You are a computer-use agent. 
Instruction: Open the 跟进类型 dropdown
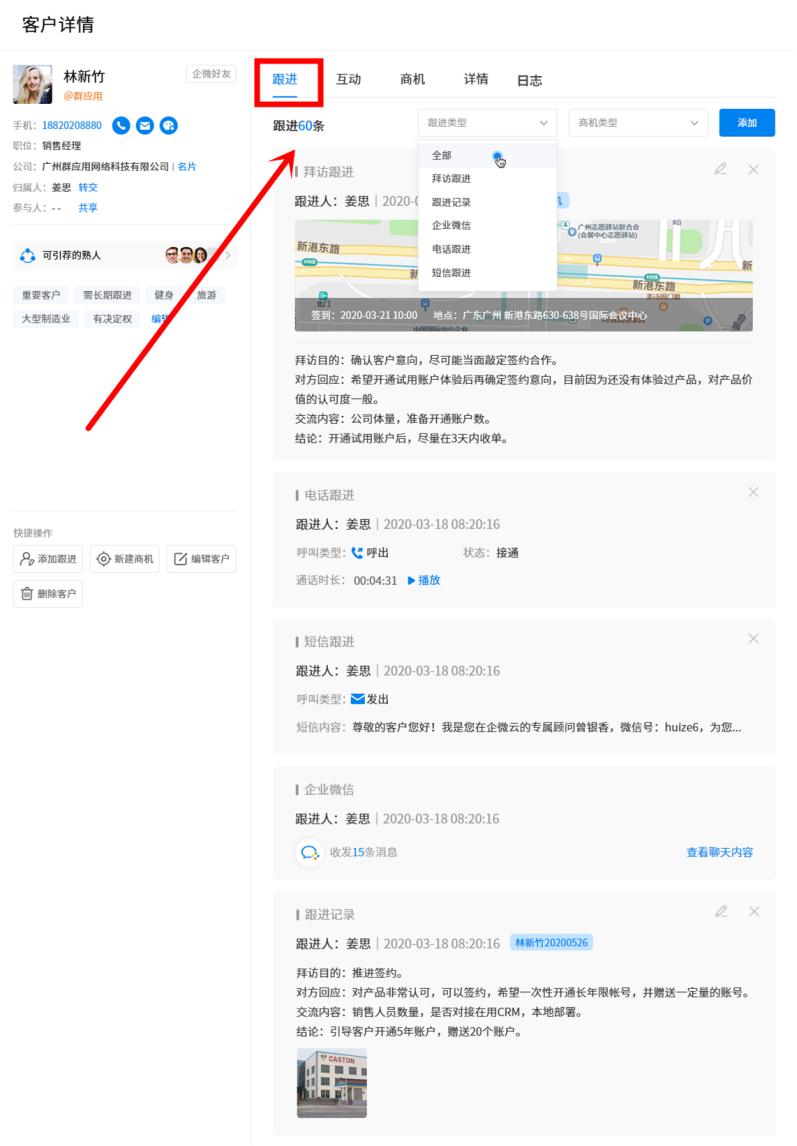tap(487, 123)
